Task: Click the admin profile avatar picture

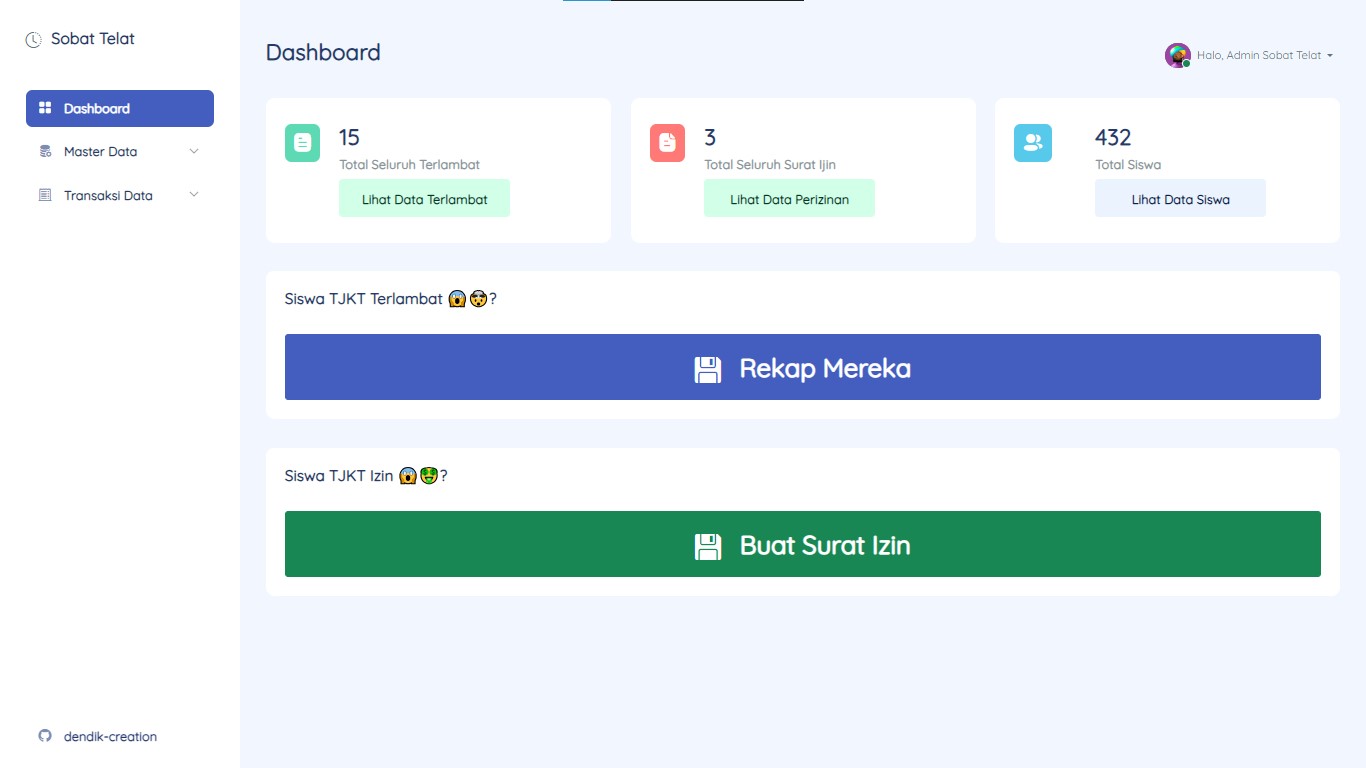Action: 1177,56
